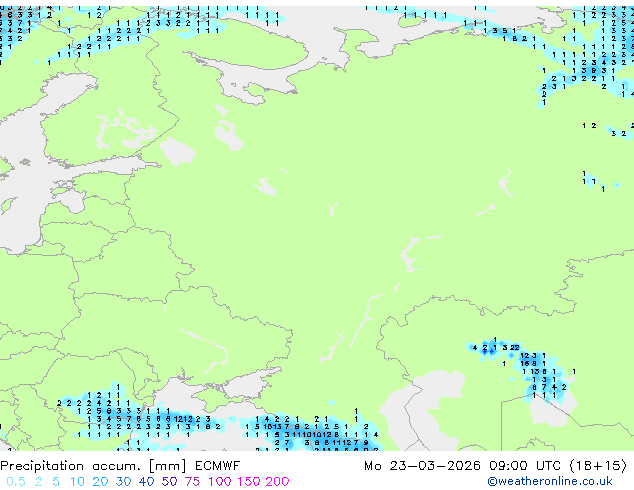
Task: Click the 200 mm legend value
Action: [277, 482]
